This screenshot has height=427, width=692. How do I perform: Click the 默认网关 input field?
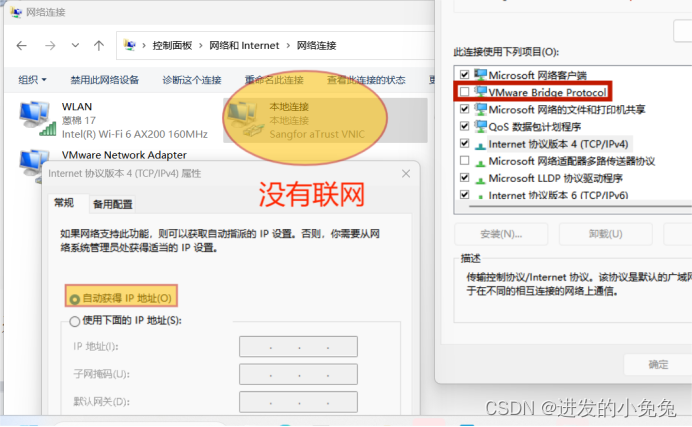pos(298,402)
